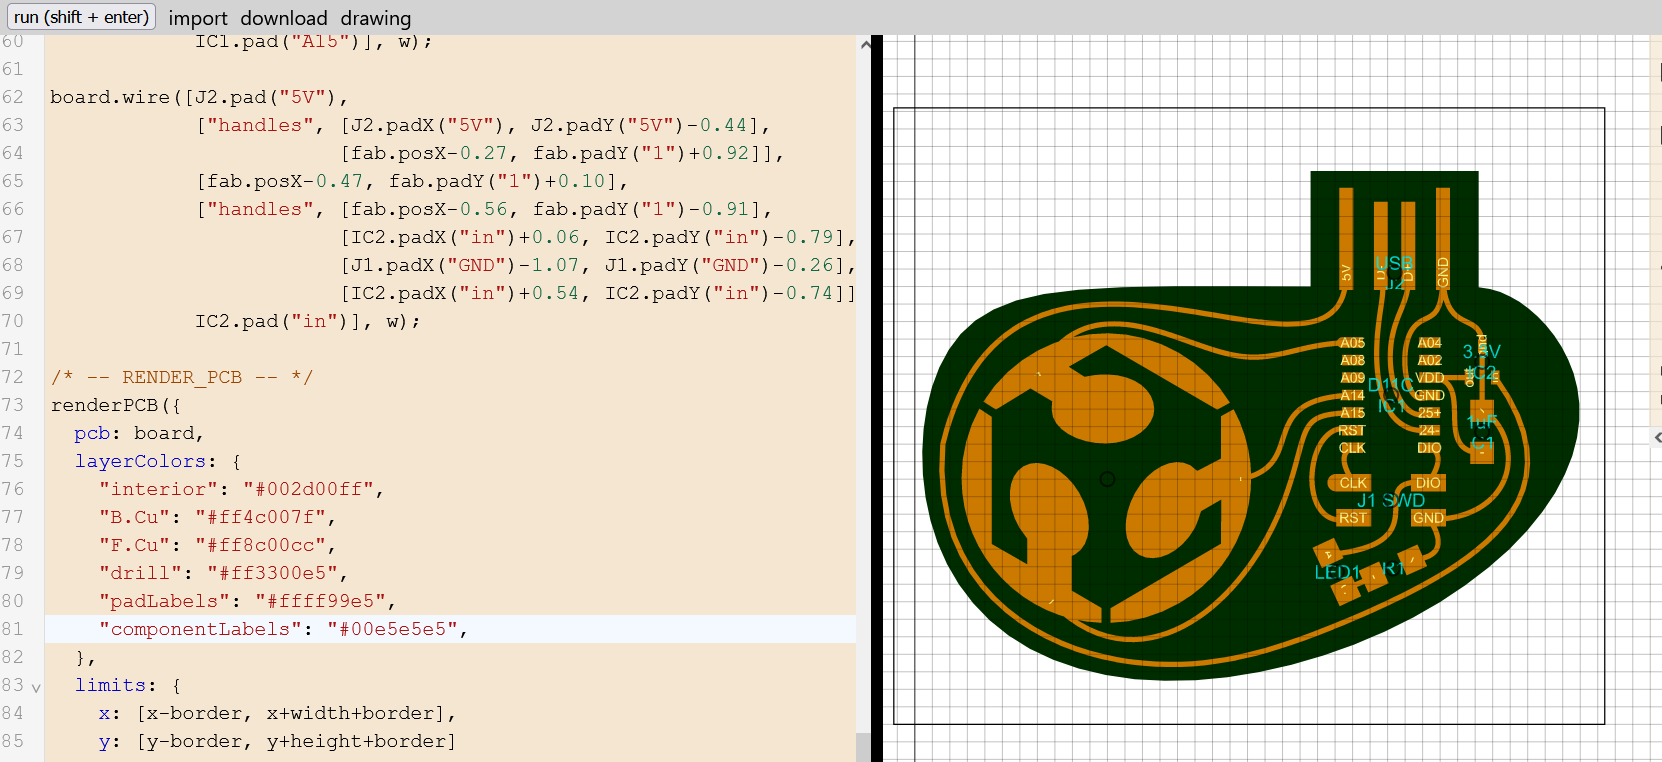Click the J1 SWD component label
Image resolution: width=1662 pixels, height=762 pixels.
click(1391, 500)
